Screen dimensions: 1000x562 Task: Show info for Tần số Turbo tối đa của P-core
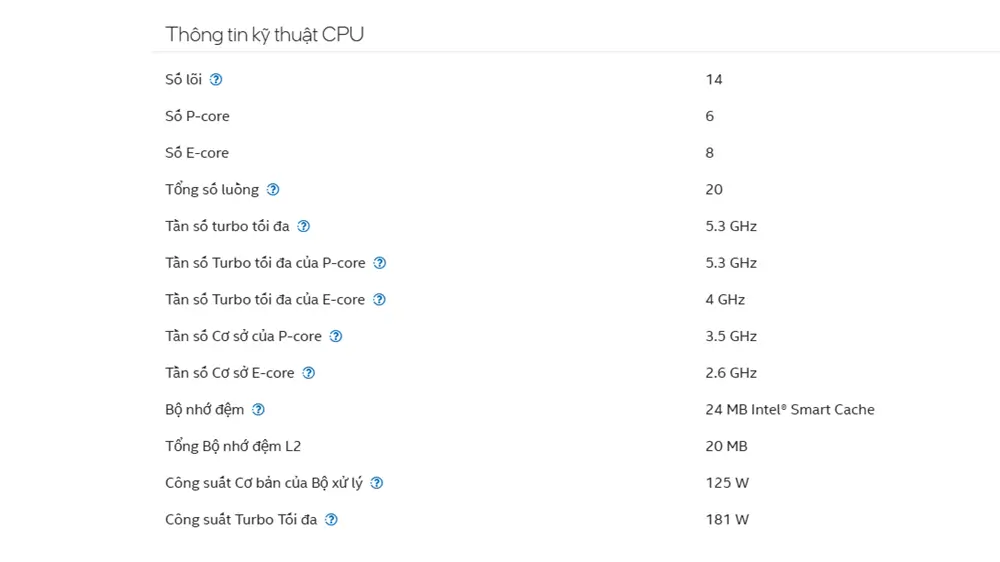click(x=379, y=263)
